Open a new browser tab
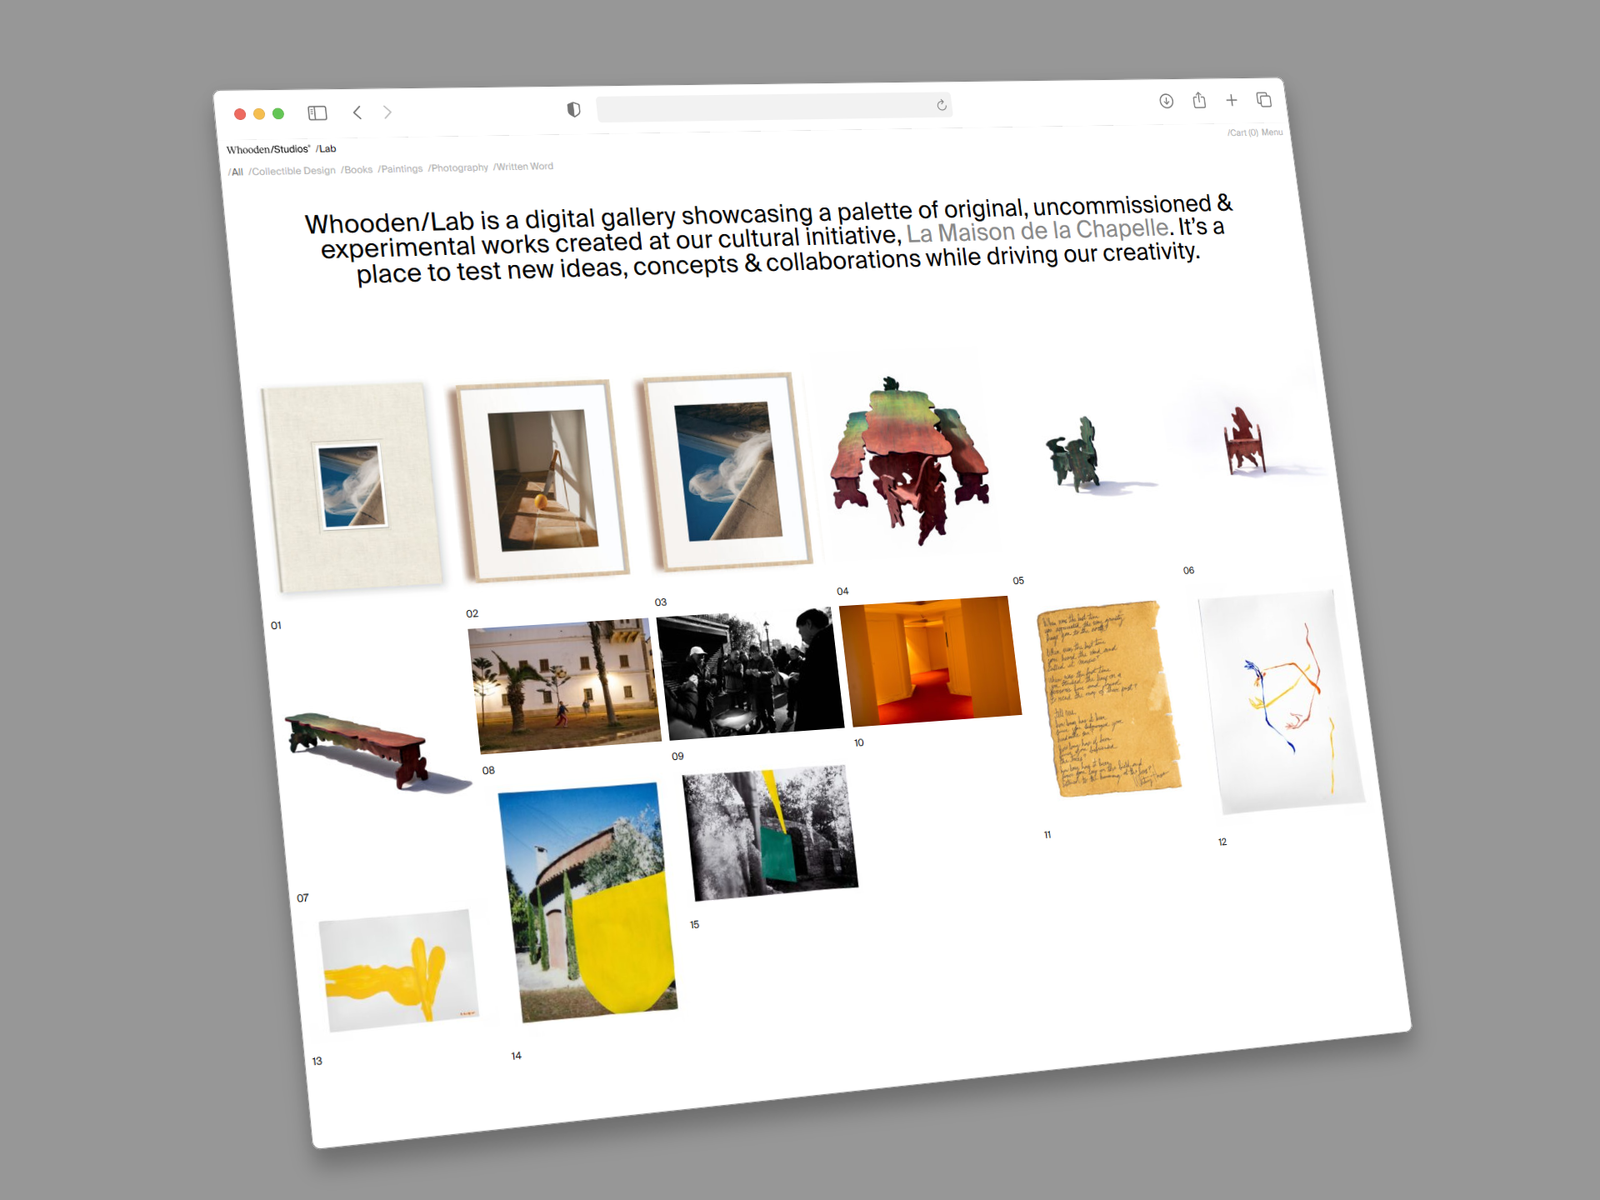 tap(1232, 100)
